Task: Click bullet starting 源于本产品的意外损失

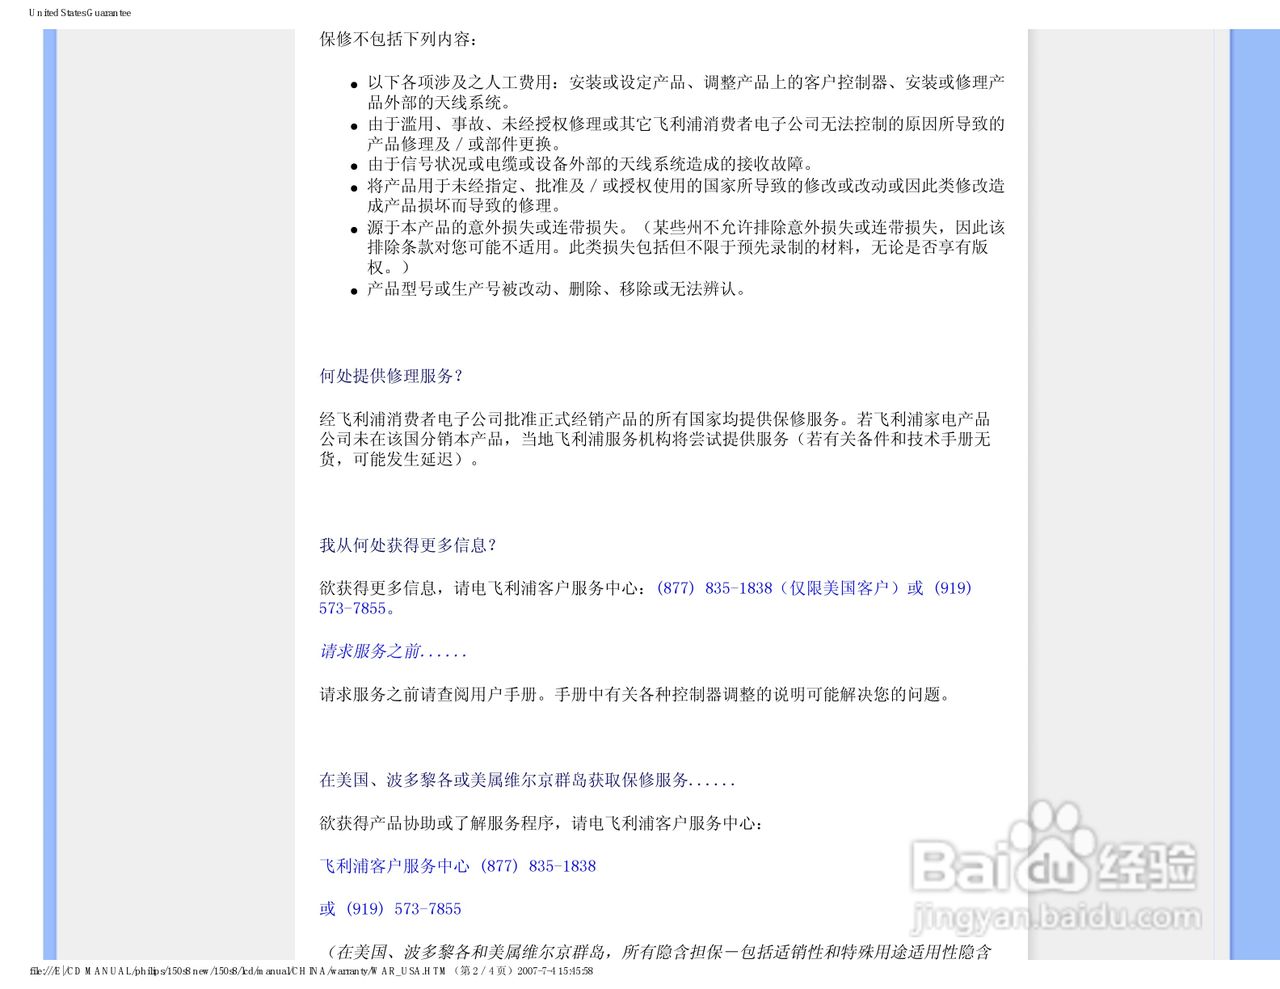Action: pyautogui.click(x=686, y=247)
